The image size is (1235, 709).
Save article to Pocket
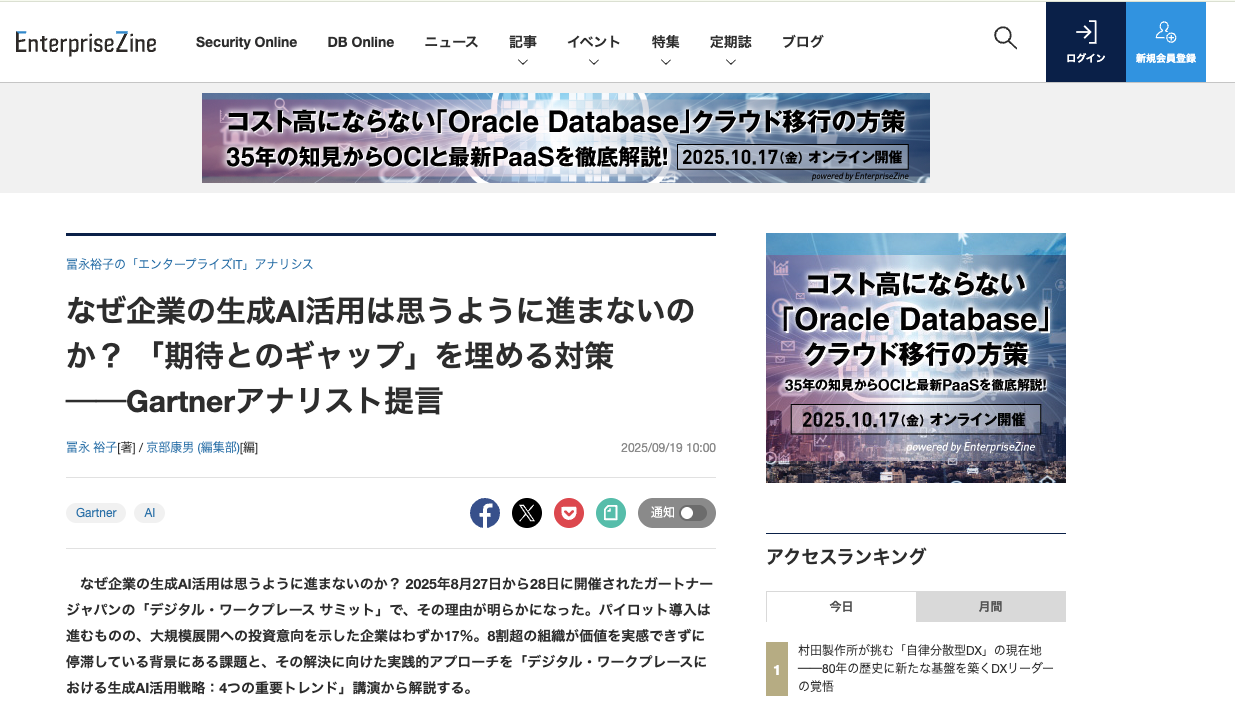click(x=569, y=513)
